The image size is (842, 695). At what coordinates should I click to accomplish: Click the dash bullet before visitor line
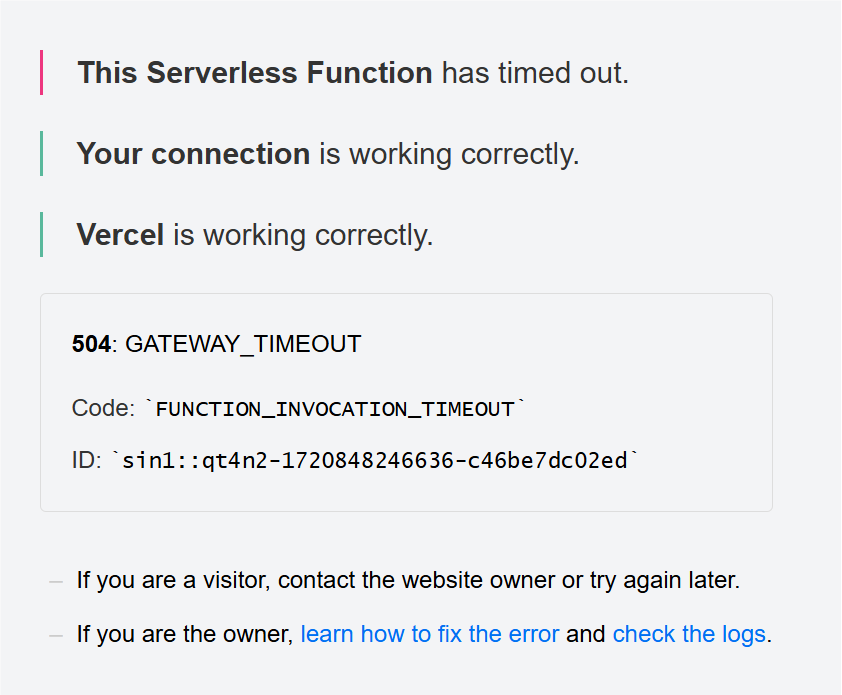tap(56, 582)
